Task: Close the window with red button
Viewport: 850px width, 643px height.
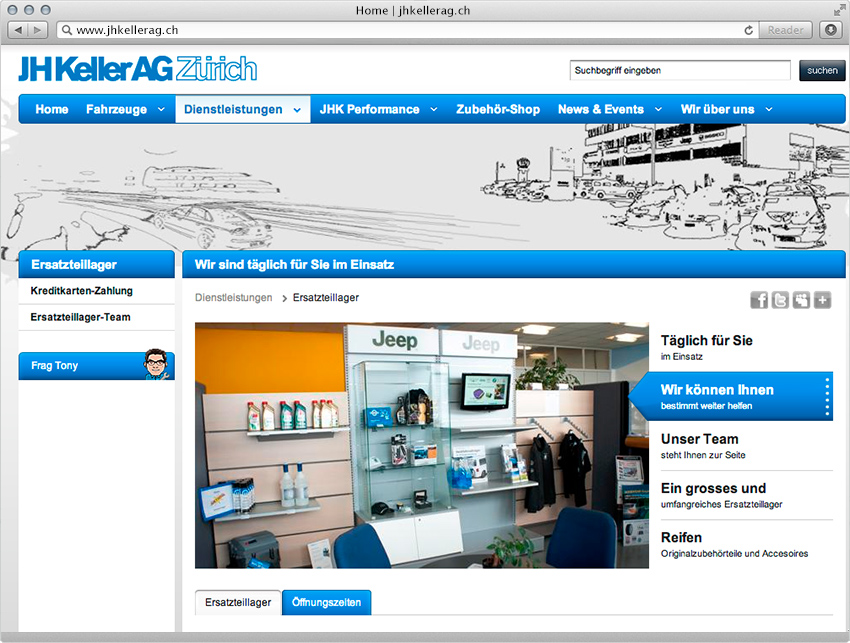Action: tap(12, 10)
